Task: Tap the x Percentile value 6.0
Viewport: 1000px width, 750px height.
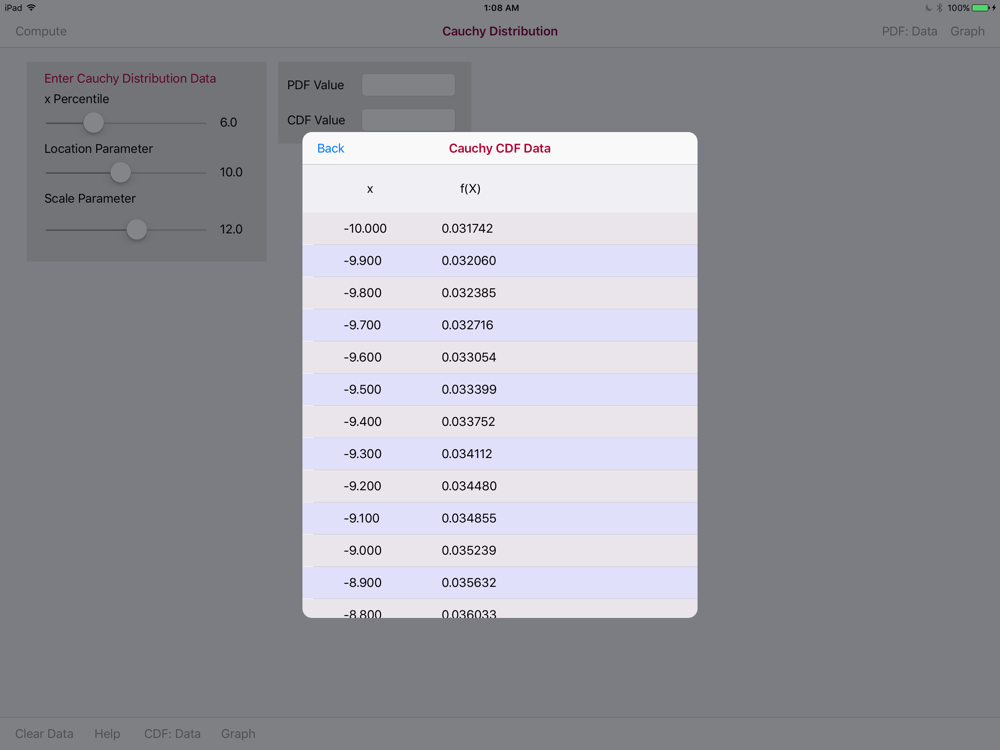Action: point(228,122)
